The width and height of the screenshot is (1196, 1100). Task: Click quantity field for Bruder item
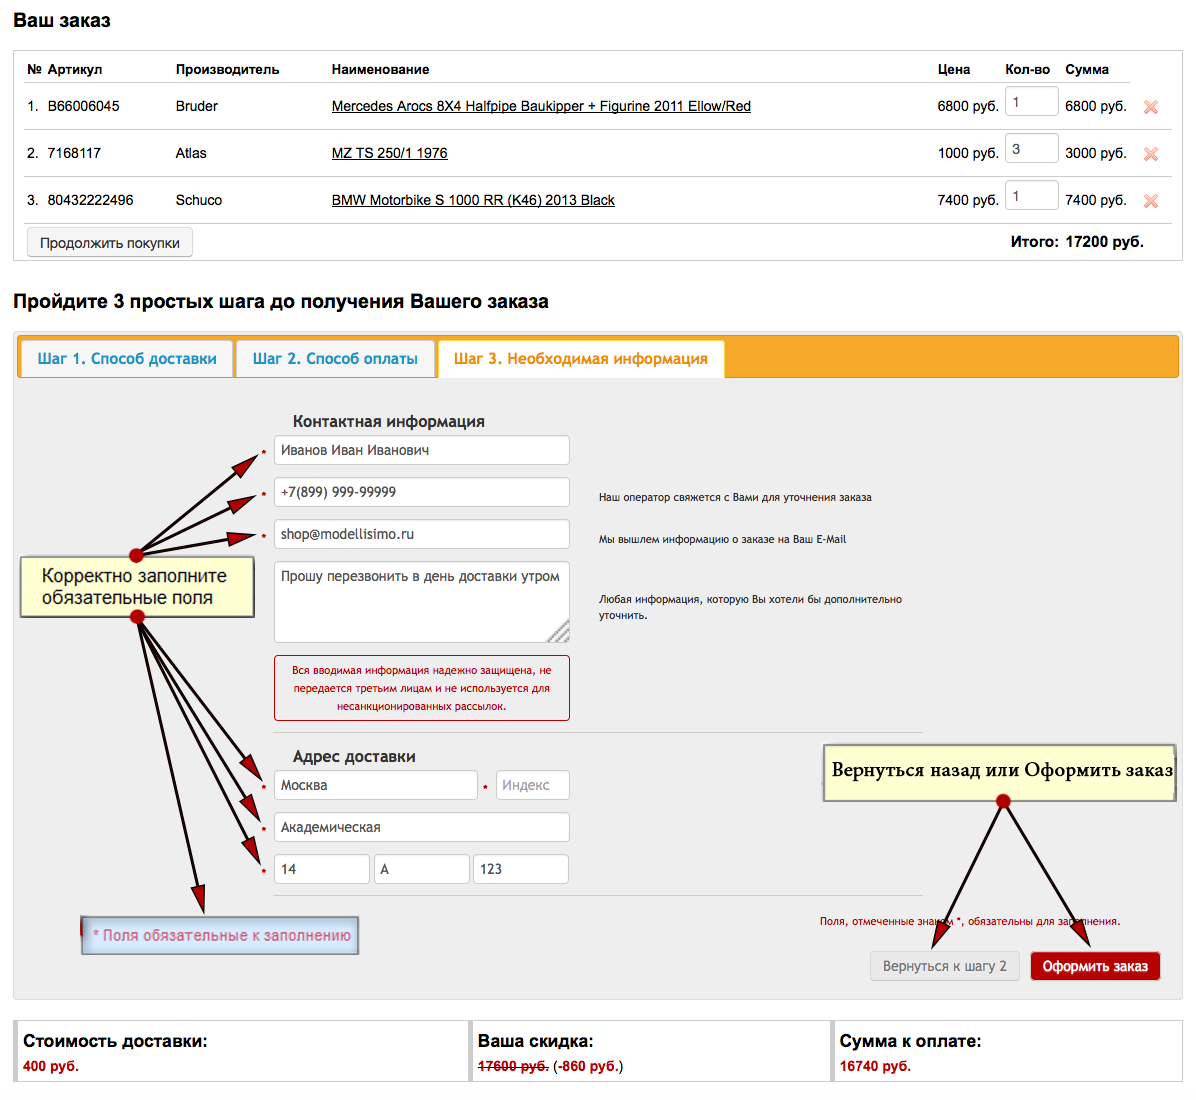pyautogui.click(x=1030, y=102)
